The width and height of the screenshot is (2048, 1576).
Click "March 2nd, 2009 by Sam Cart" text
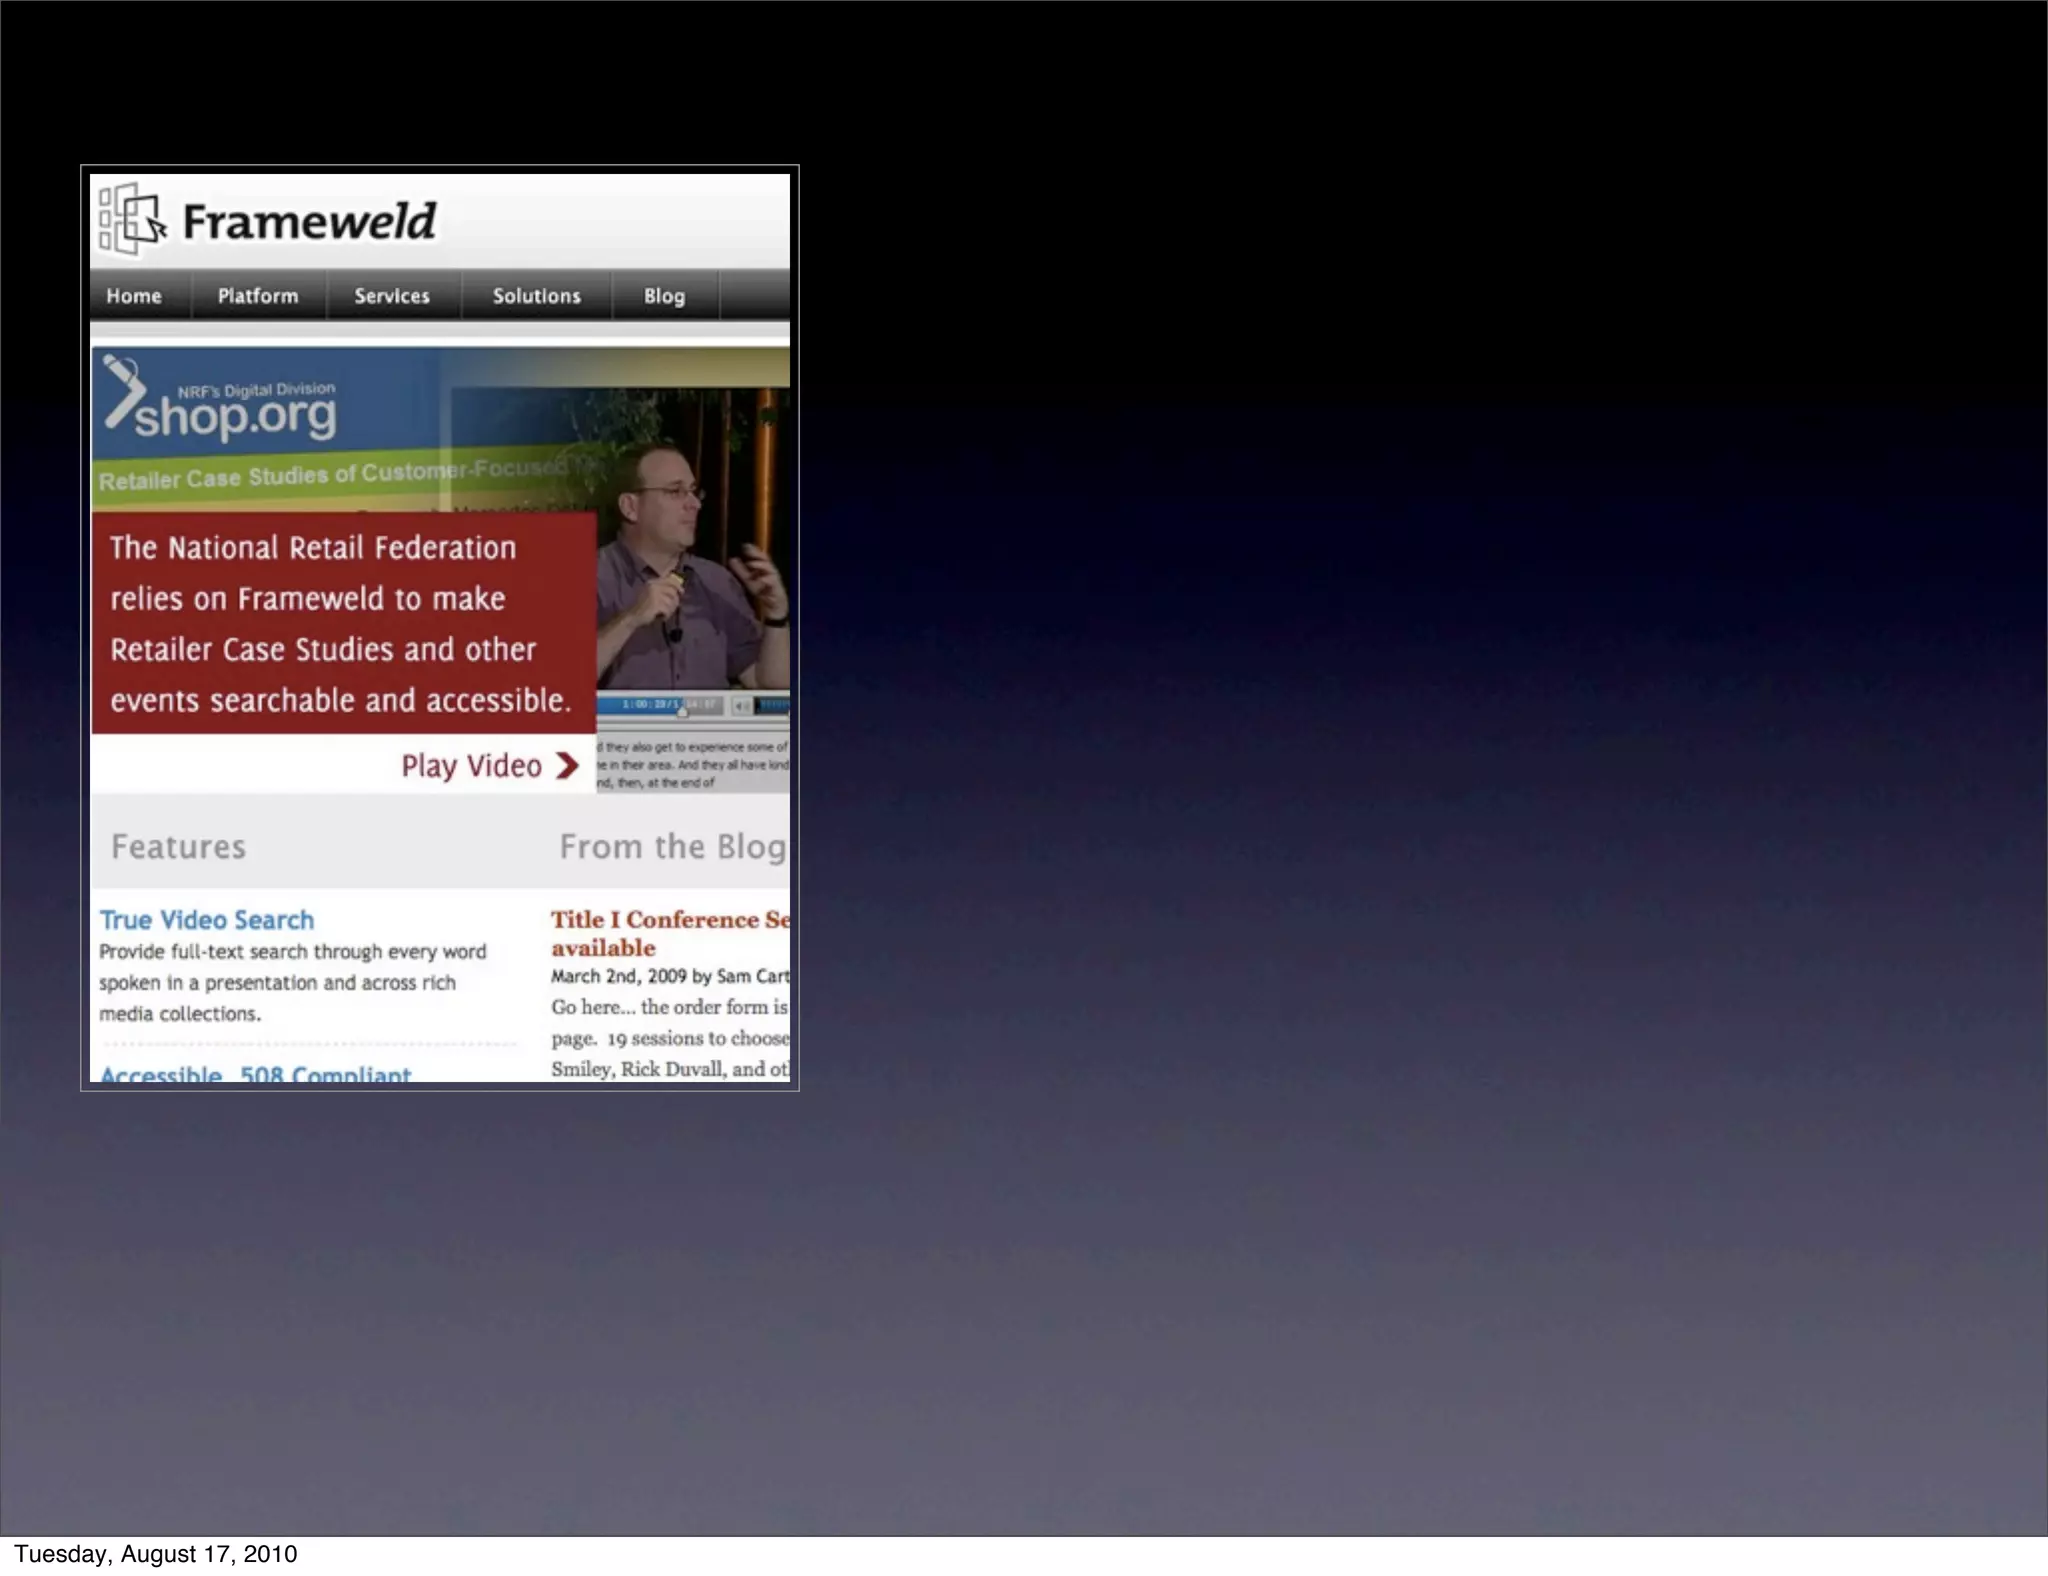click(x=670, y=976)
